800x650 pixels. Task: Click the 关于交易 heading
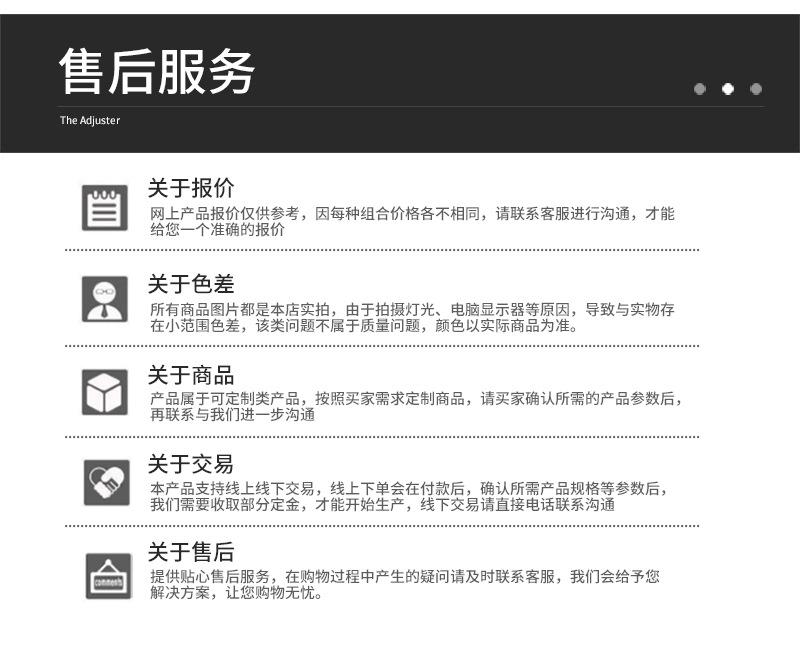[x=191, y=464]
